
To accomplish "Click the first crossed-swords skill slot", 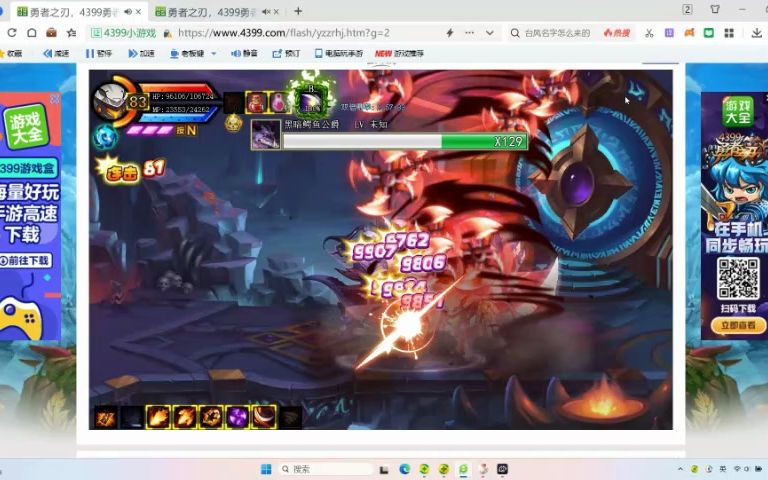I will (105, 417).
